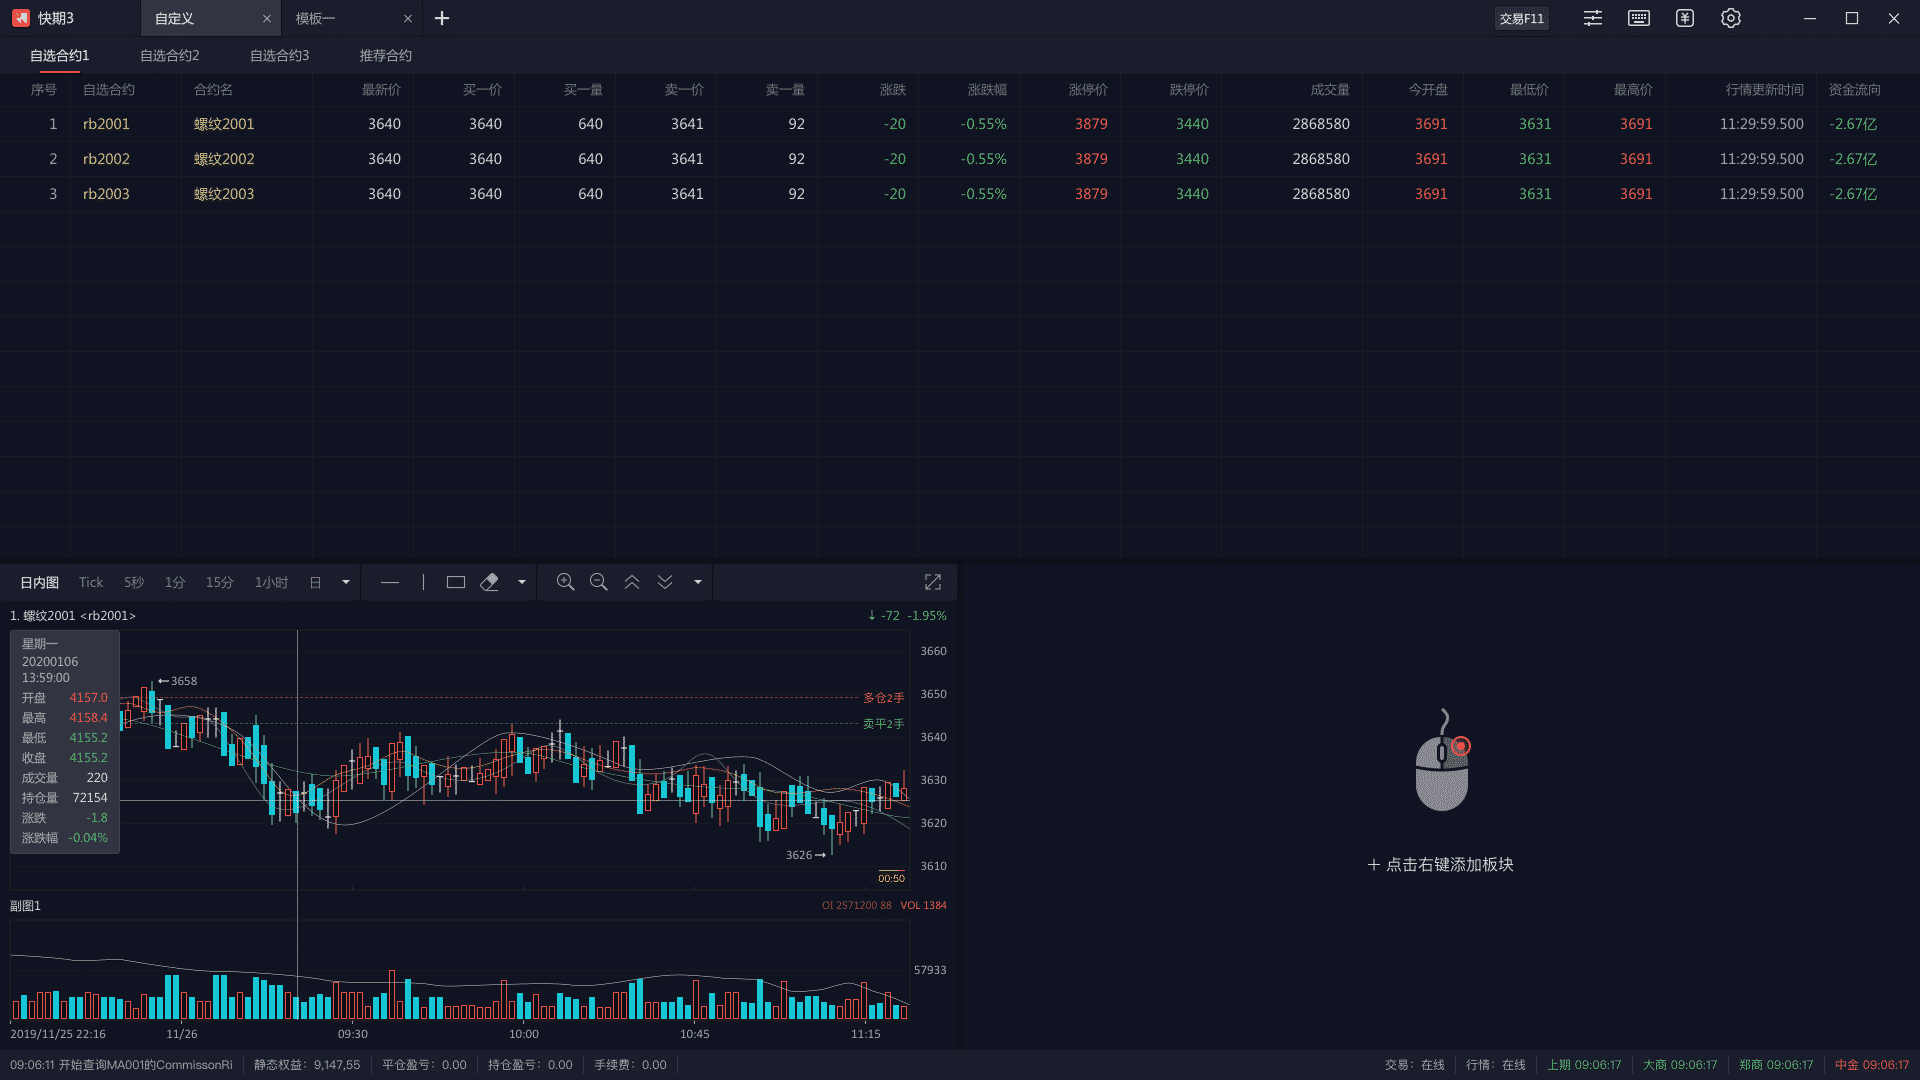Switch chart to 15分 period
1920x1080 pixels.
tap(220, 582)
